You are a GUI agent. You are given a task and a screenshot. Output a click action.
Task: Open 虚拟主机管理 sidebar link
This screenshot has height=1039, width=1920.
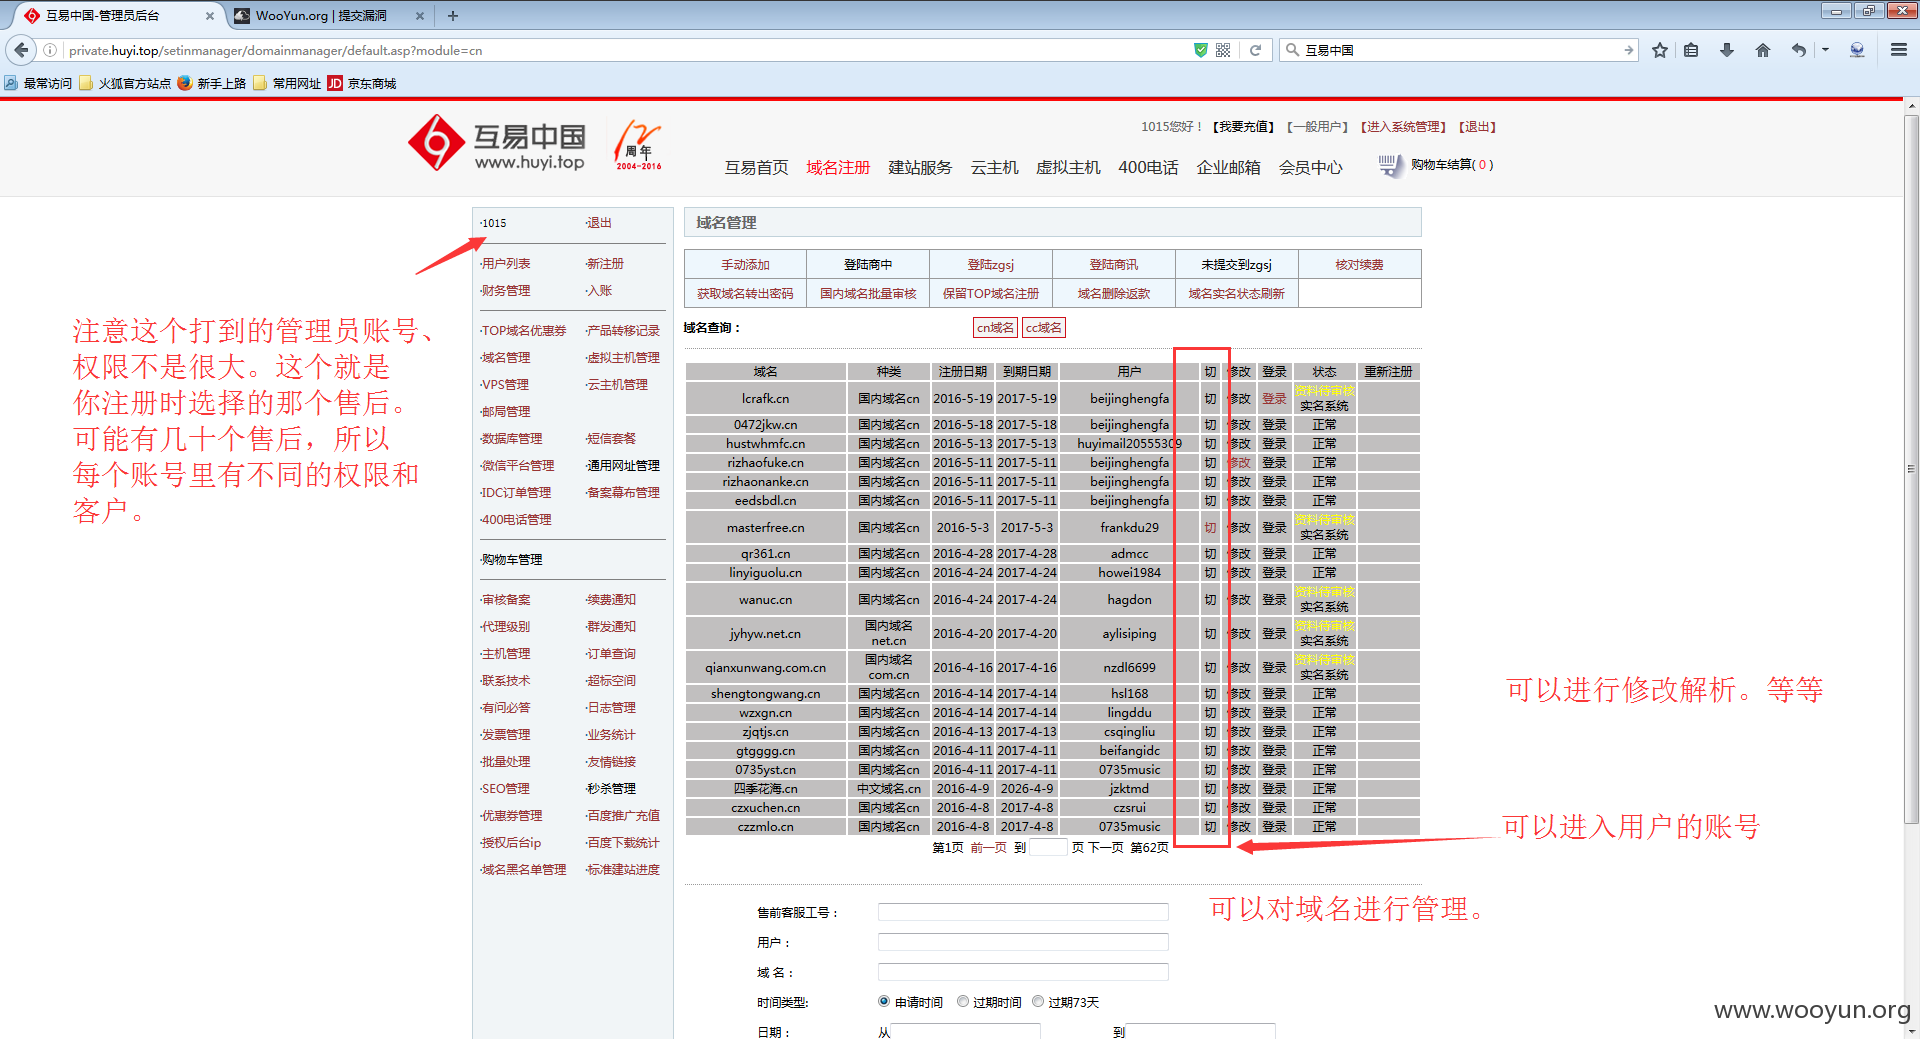click(623, 357)
